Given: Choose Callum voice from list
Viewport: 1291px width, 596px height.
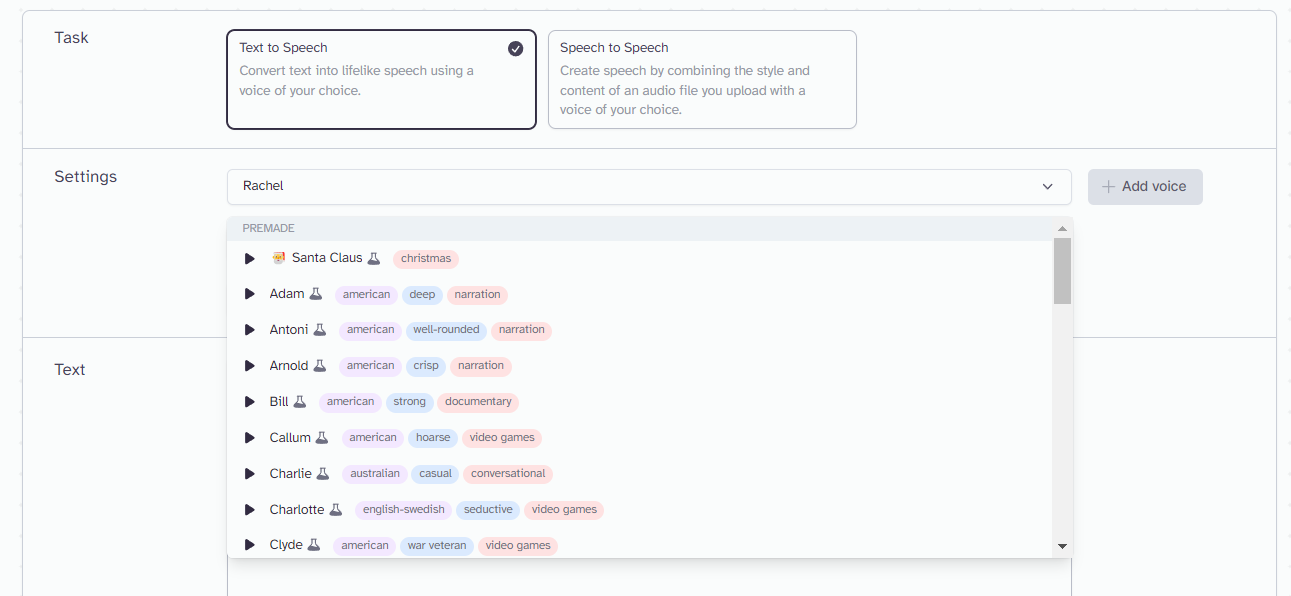Looking at the screenshot, I should [640, 438].
